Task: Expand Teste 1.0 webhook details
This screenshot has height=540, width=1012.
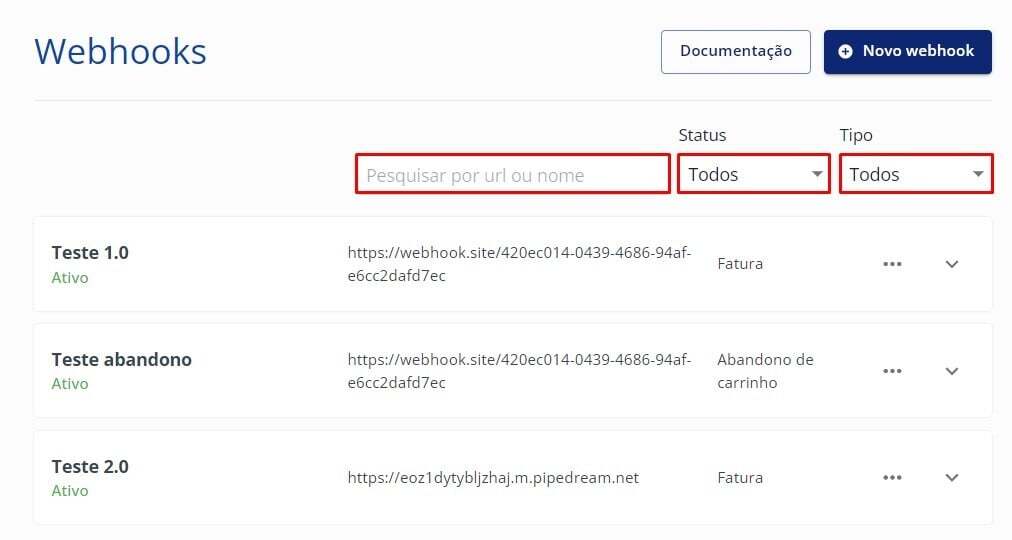Action: 952,264
